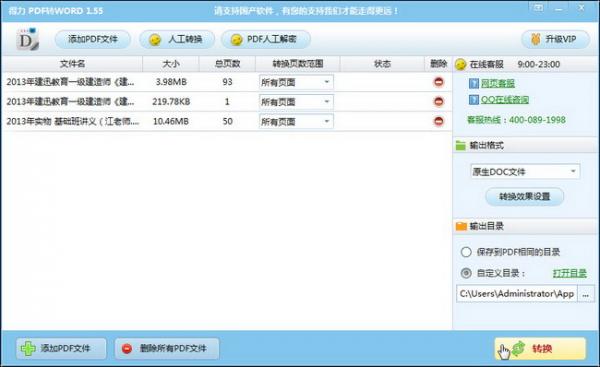The height and width of the screenshot is (367, 600).
Task: Open the native DOC output format dropdown
Action: 525,171
